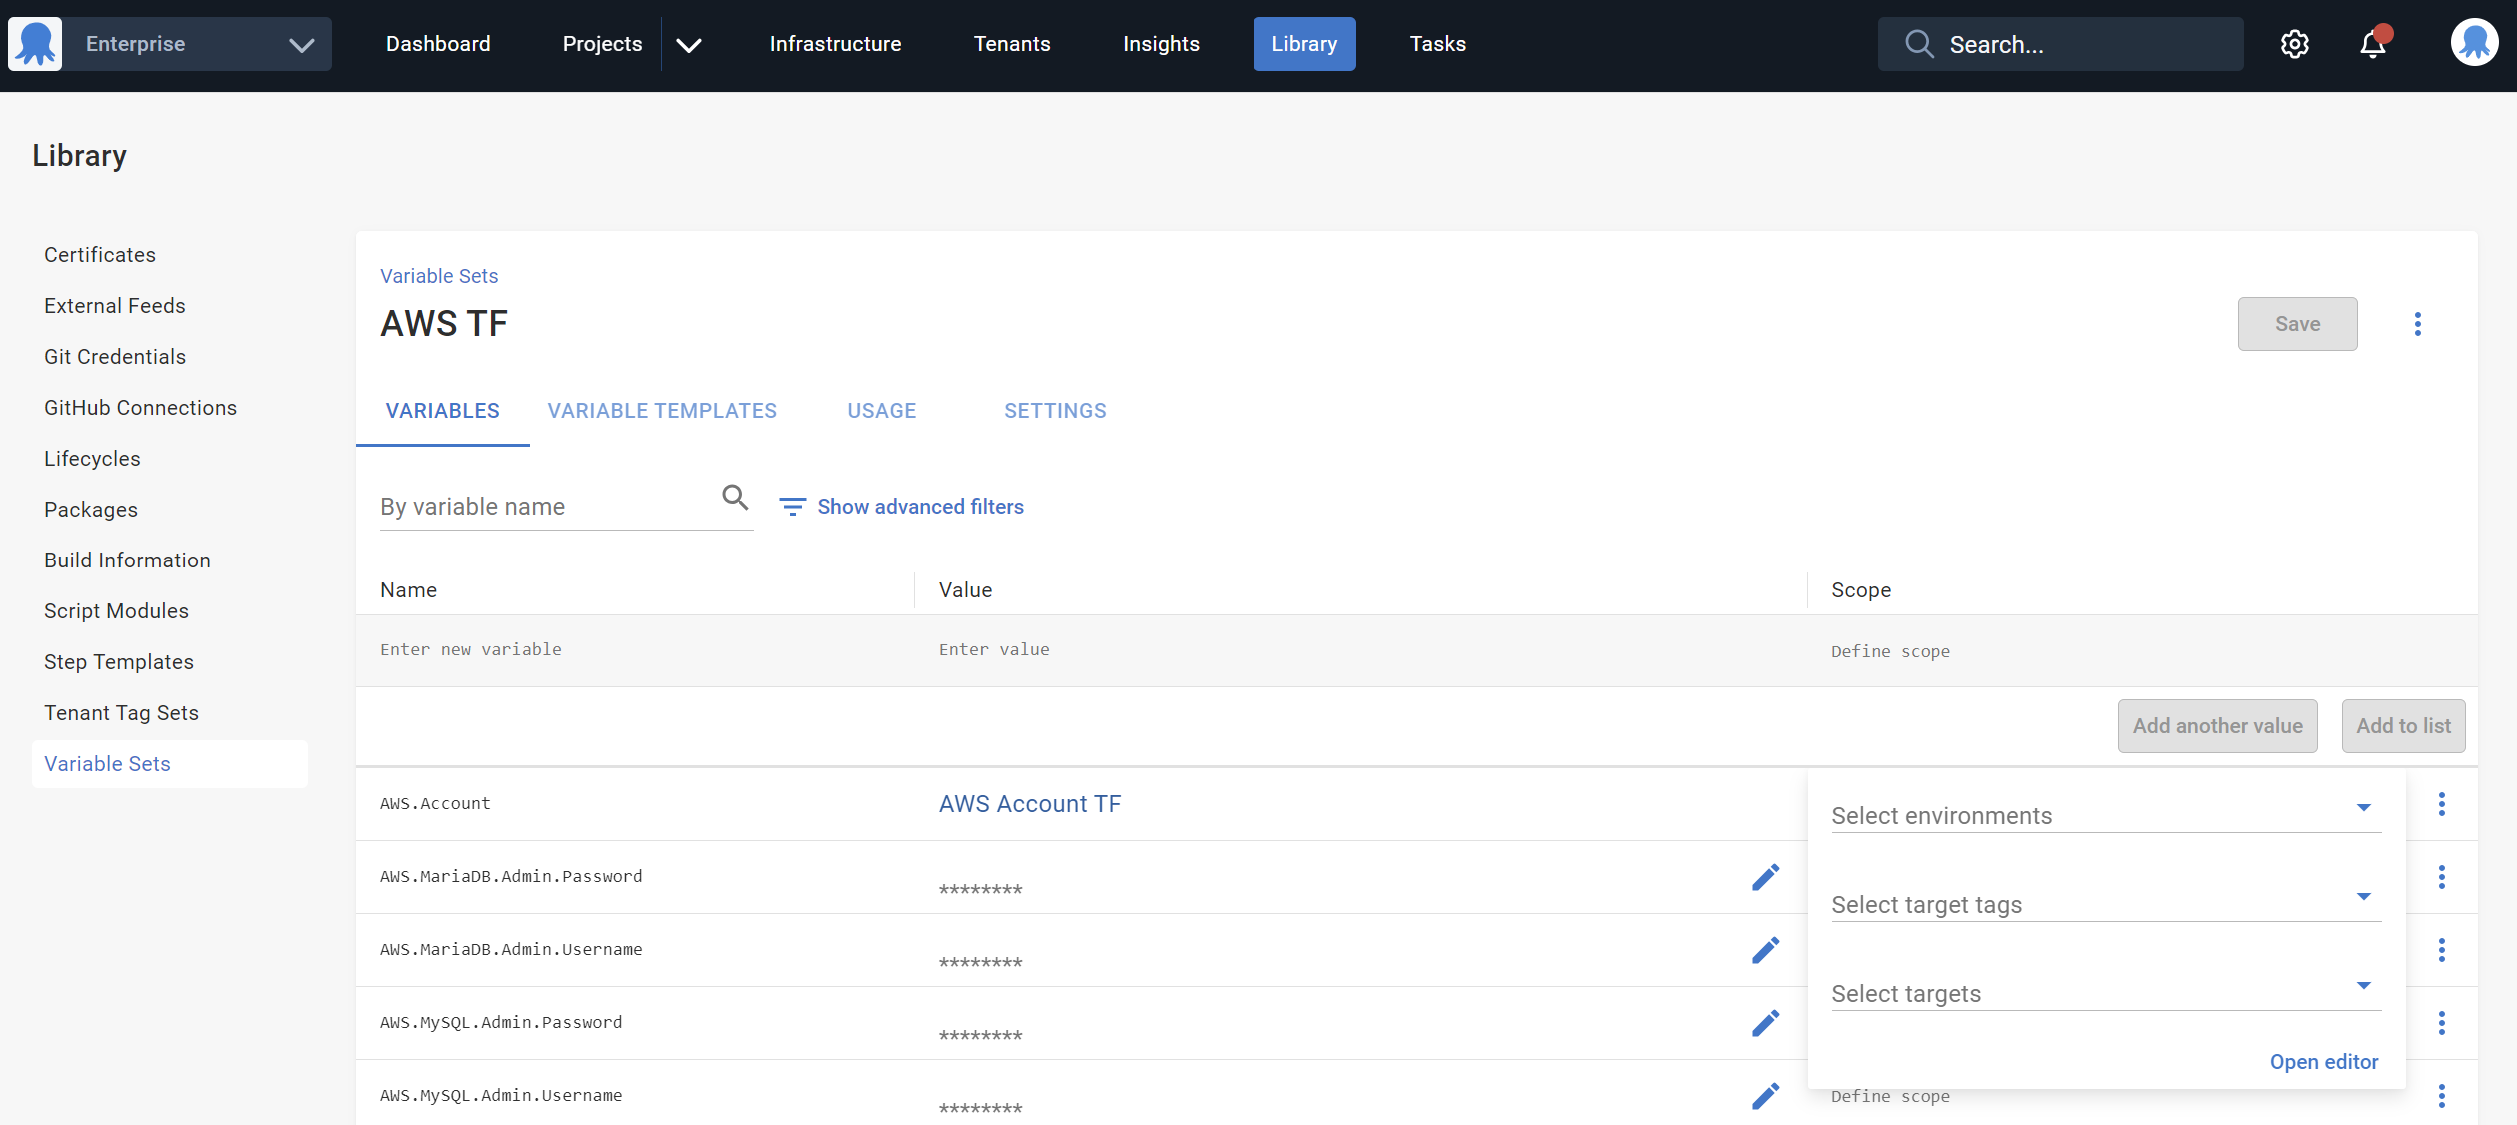Navigate to the Tenants section
This screenshot has height=1125, width=2517.
click(1012, 43)
